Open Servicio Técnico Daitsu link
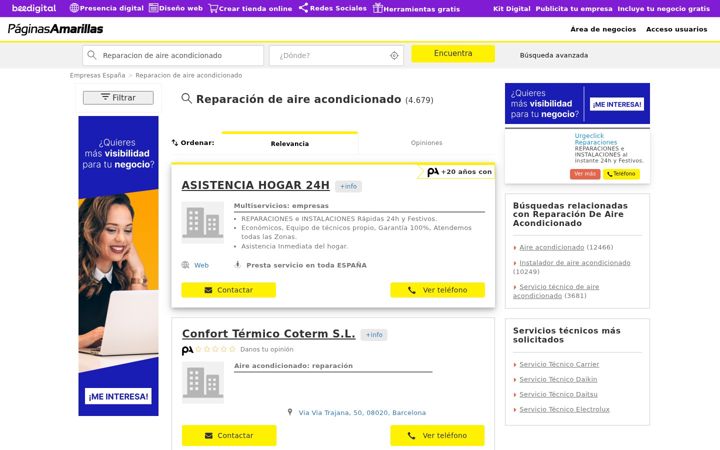This screenshot has height=450, width=720. tap(558, 394)
